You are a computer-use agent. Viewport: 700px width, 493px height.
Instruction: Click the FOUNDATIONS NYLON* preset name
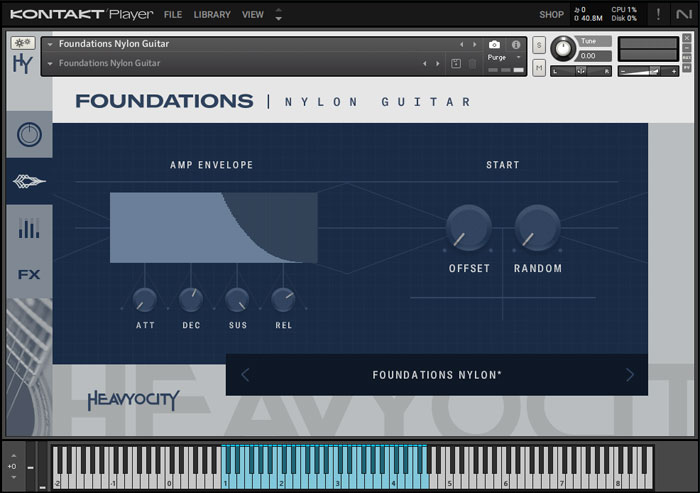437,375
